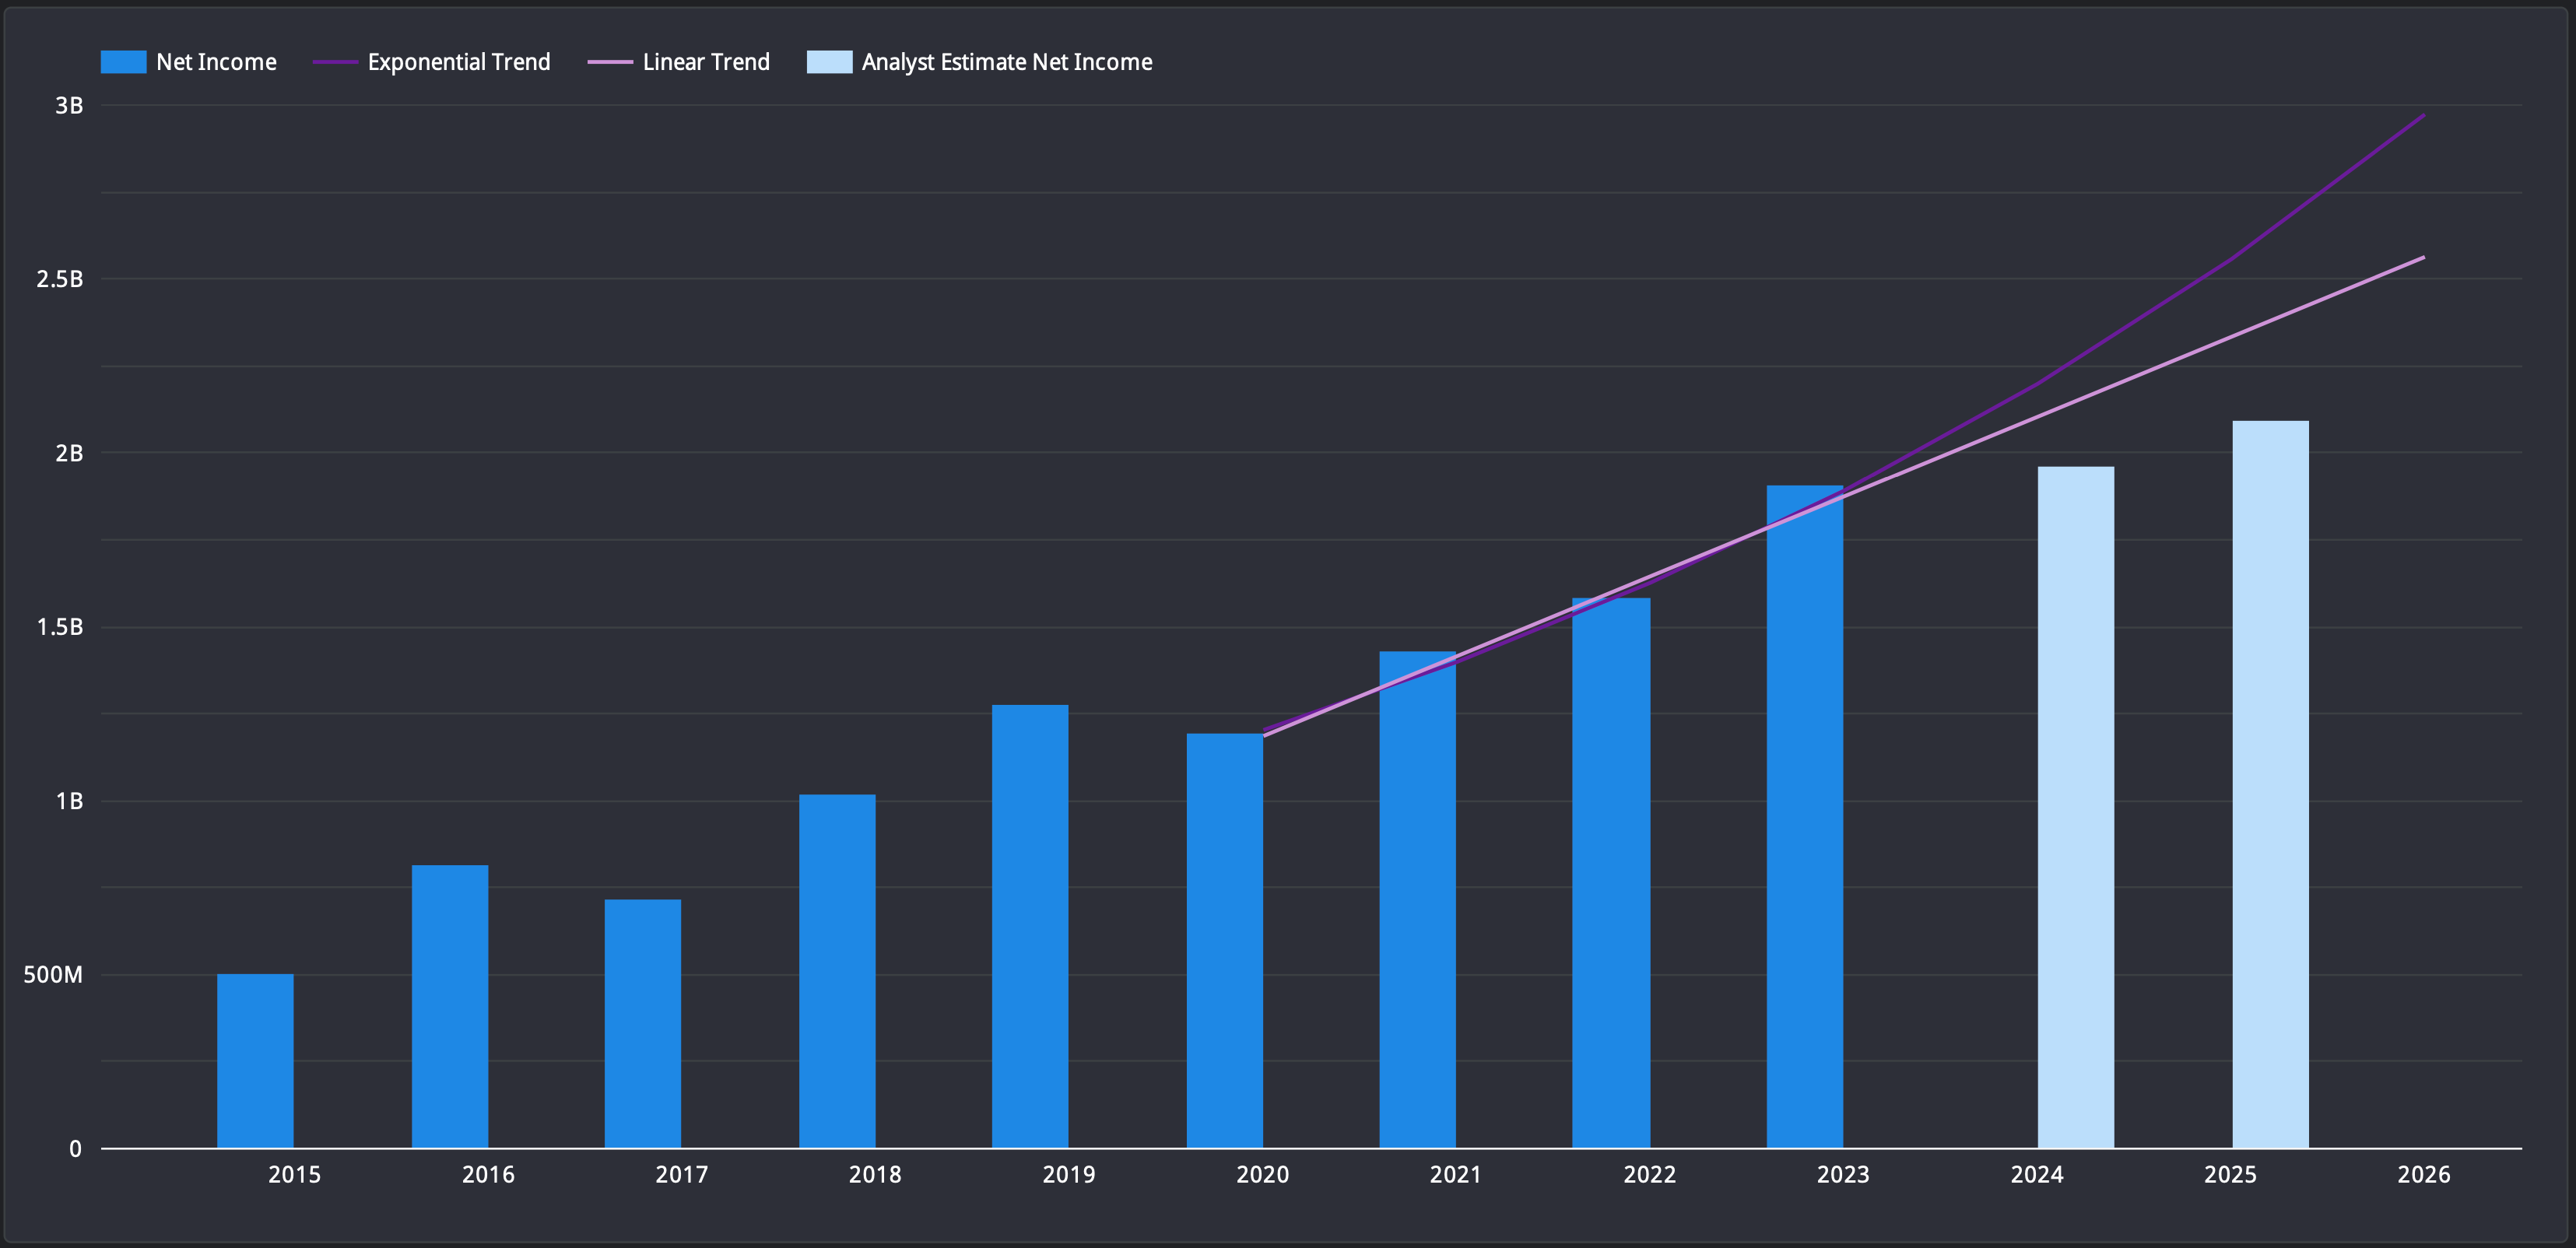Click the 2026 x-axis label
Screen dimensions: 2576x1248
point(2423,1174)
